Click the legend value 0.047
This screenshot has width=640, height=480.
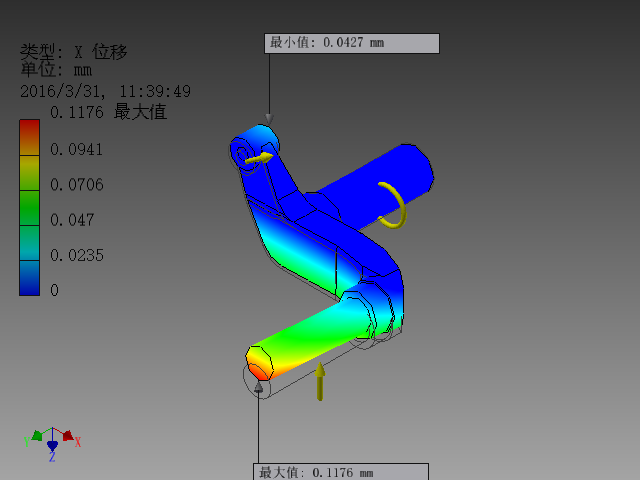pyautogui.click(x=72, y=220)
